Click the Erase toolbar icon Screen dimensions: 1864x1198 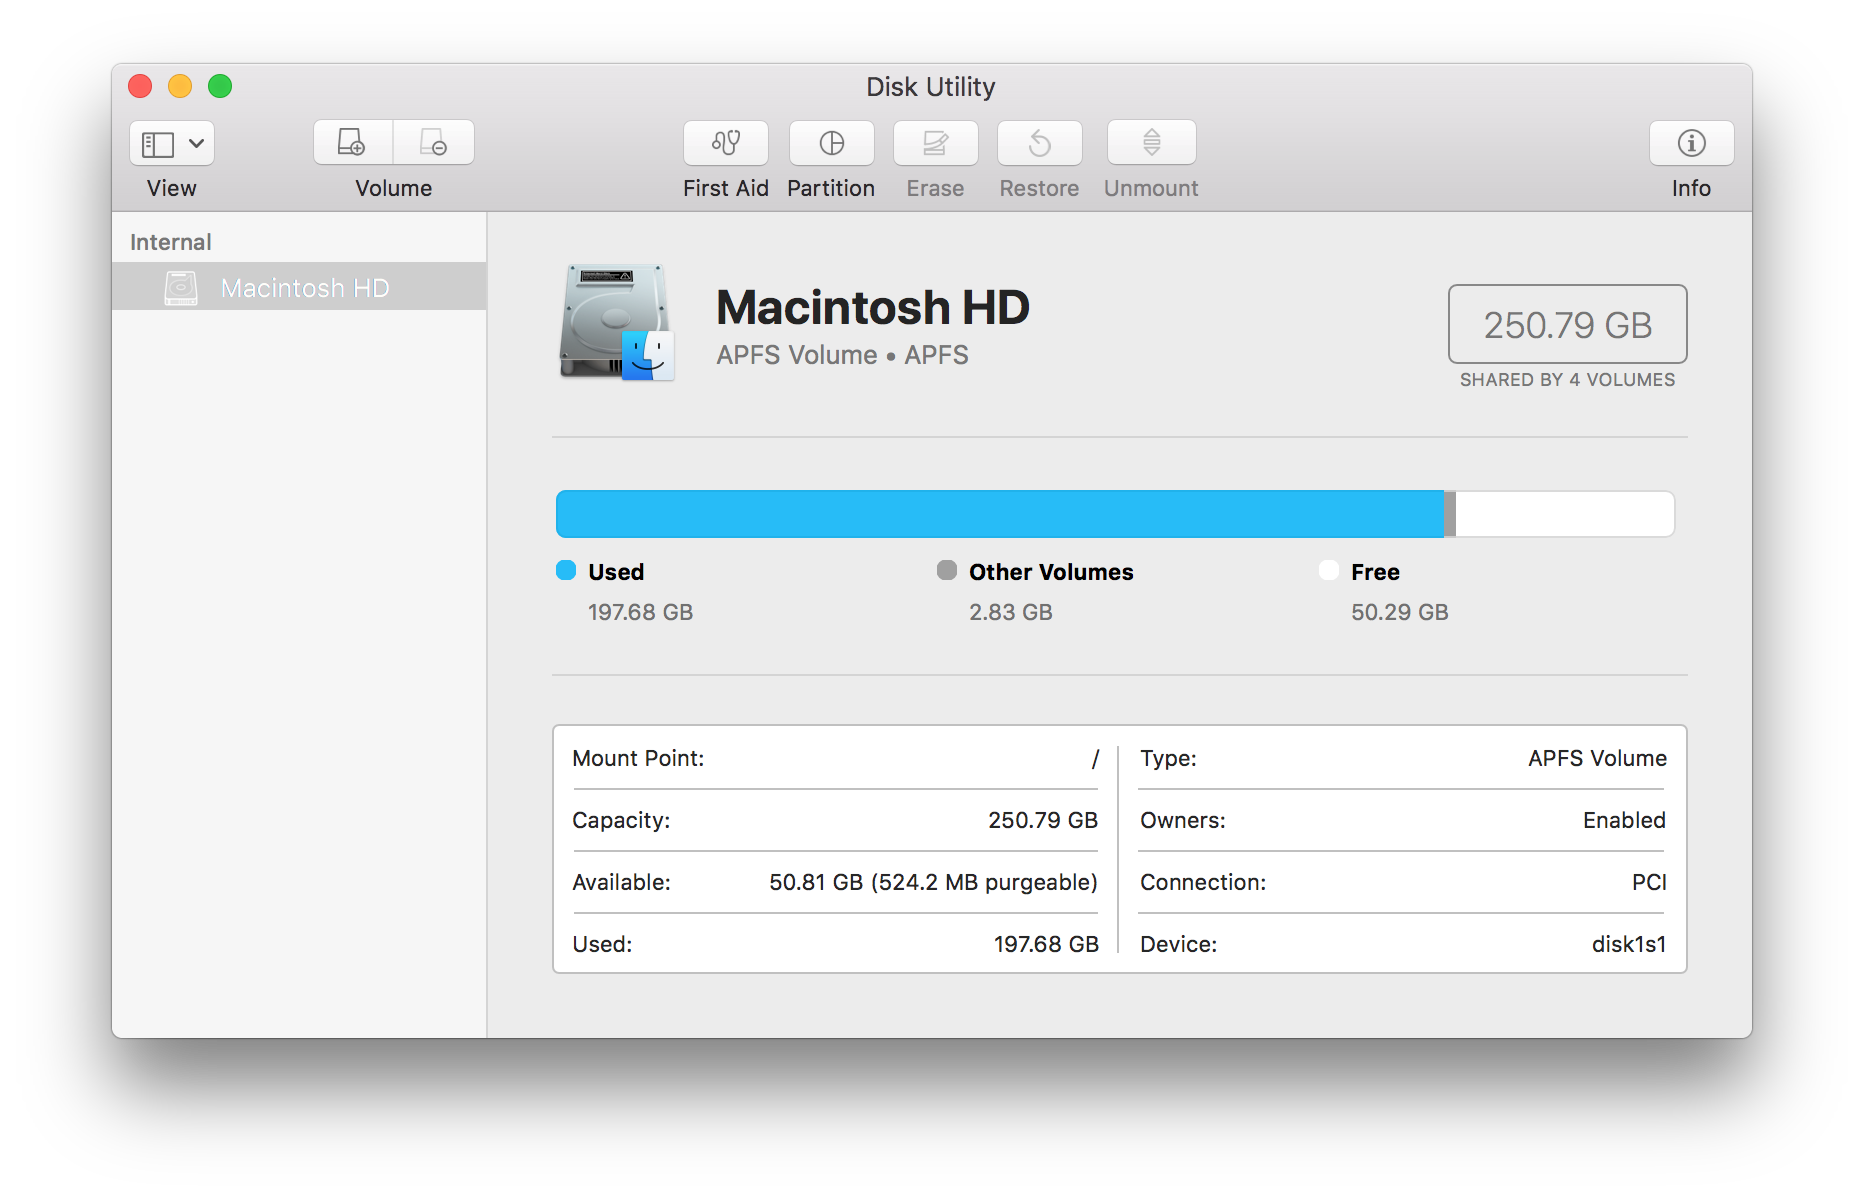click(x=935, y=143)
